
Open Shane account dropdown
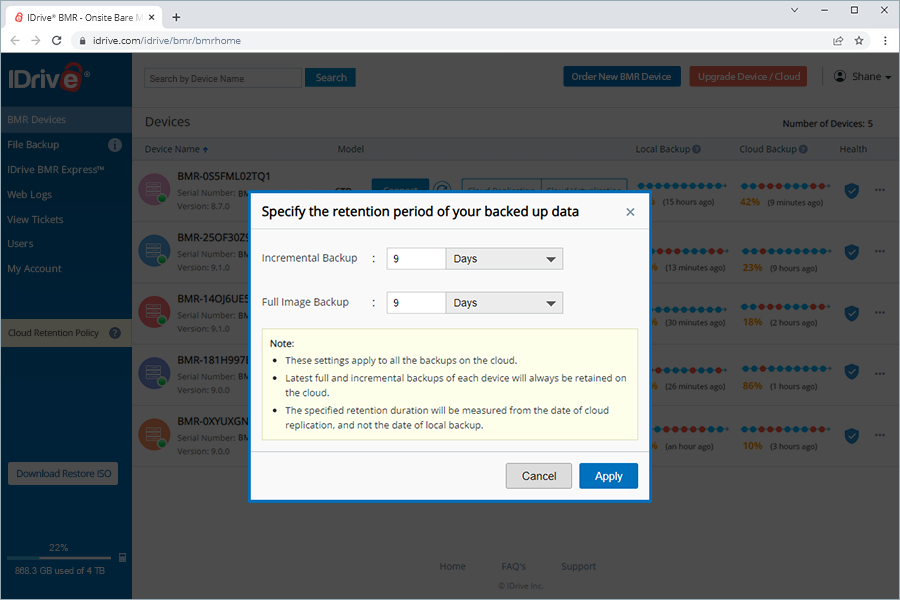tap(863, 76)
